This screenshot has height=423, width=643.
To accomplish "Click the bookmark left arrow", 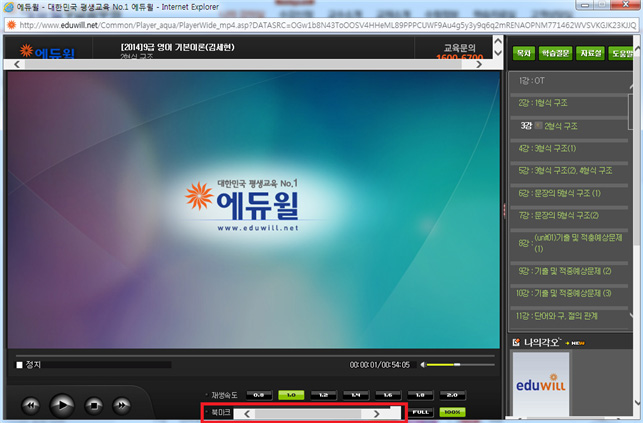I will (248, 413).
